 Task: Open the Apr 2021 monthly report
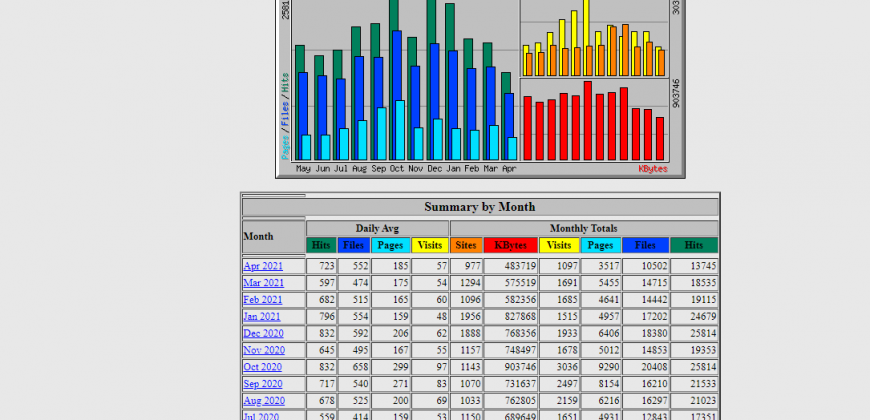pyautogui.click(x=263, y=266)
